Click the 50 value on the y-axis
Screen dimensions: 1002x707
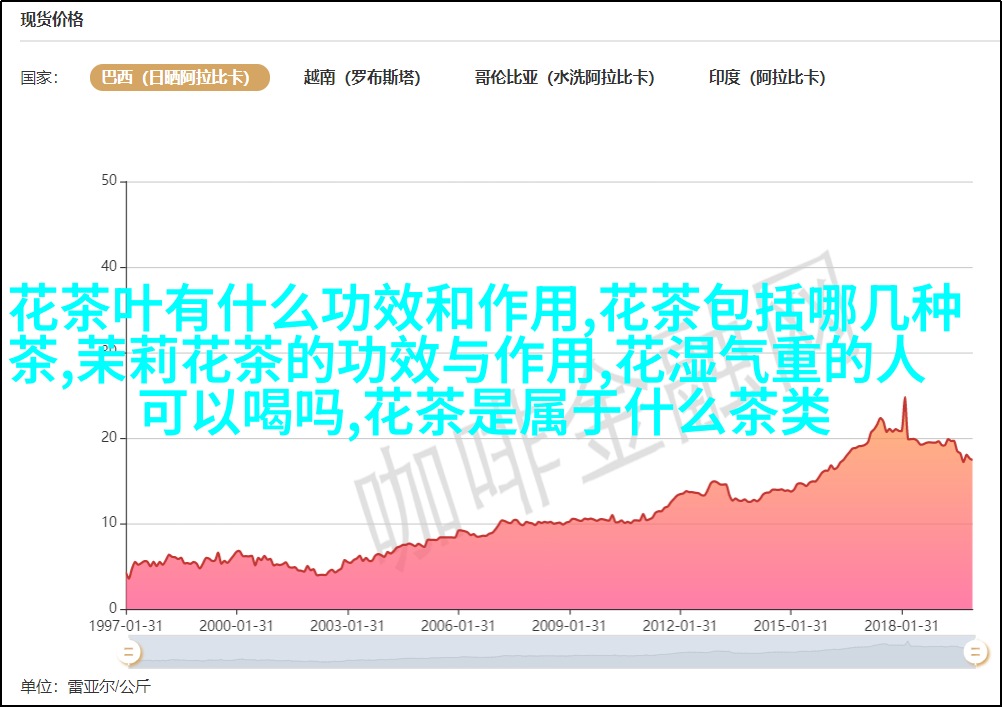pyautogui.click(x=109, y=181)
